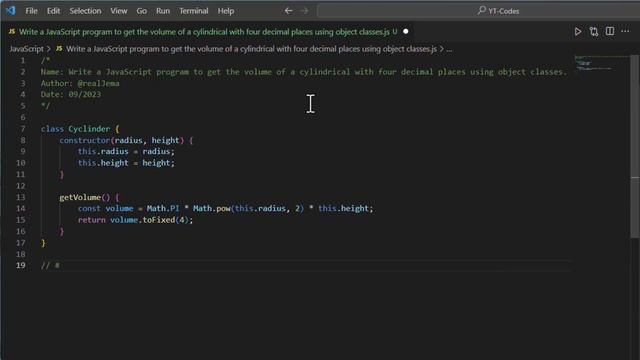Viewport: 640px width, 360px height.
Task: Click 'Math.pow' on line 14
Action: 212,209
